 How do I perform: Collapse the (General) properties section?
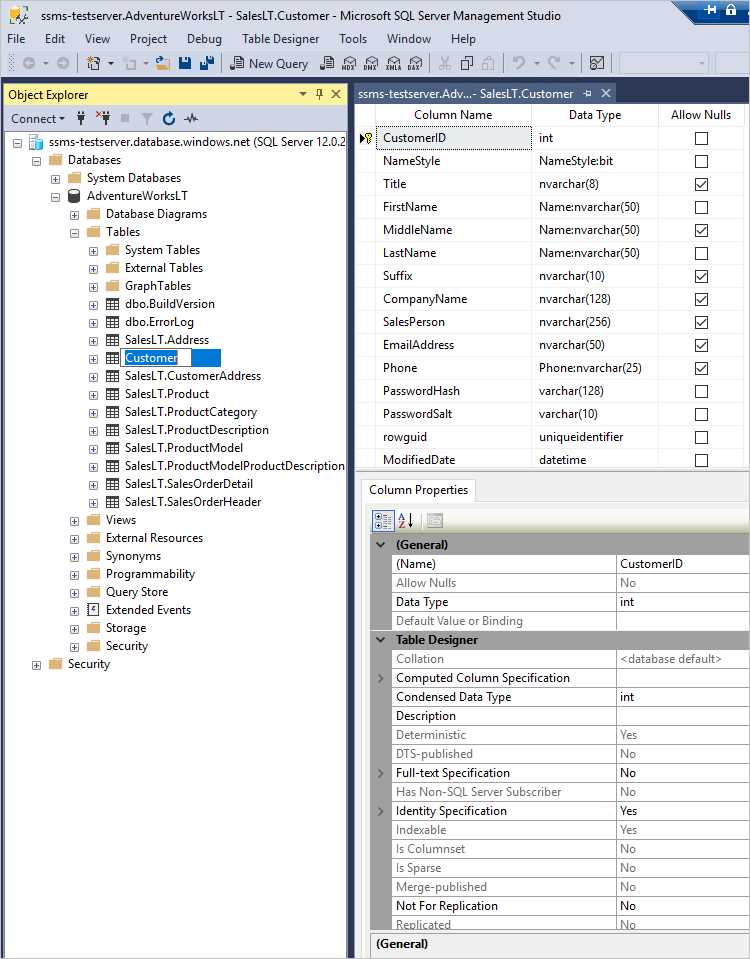pyautogui.click(x=381, y=544)
